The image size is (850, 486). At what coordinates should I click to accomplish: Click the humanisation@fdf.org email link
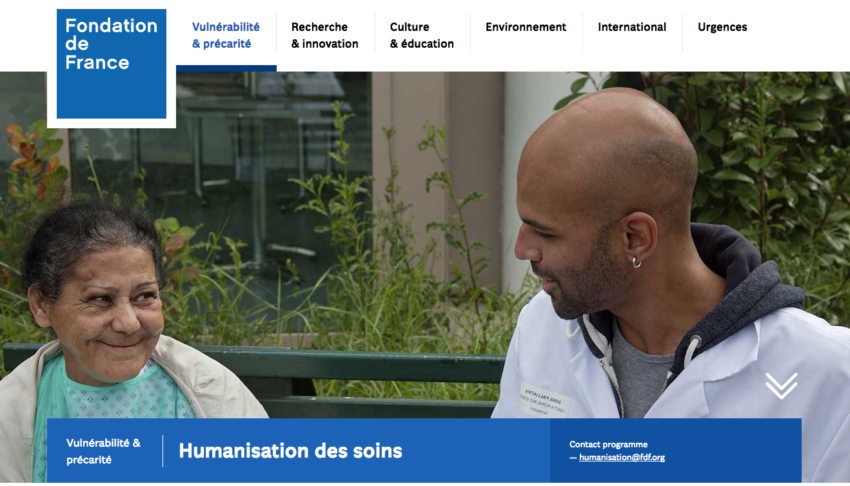(x=622, y=457)
